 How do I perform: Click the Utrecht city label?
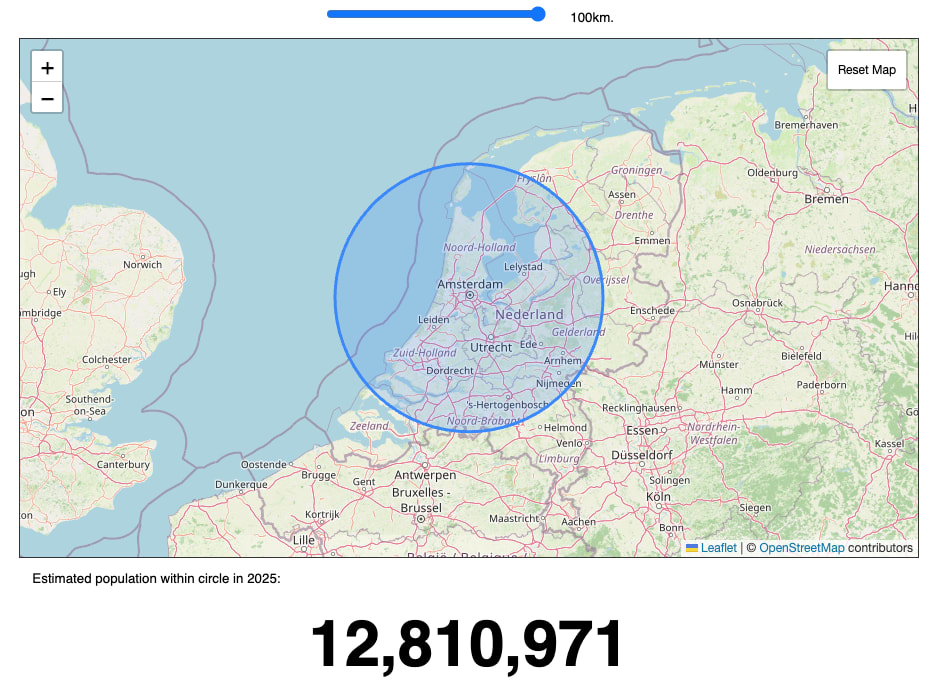[x=491, y=347]
